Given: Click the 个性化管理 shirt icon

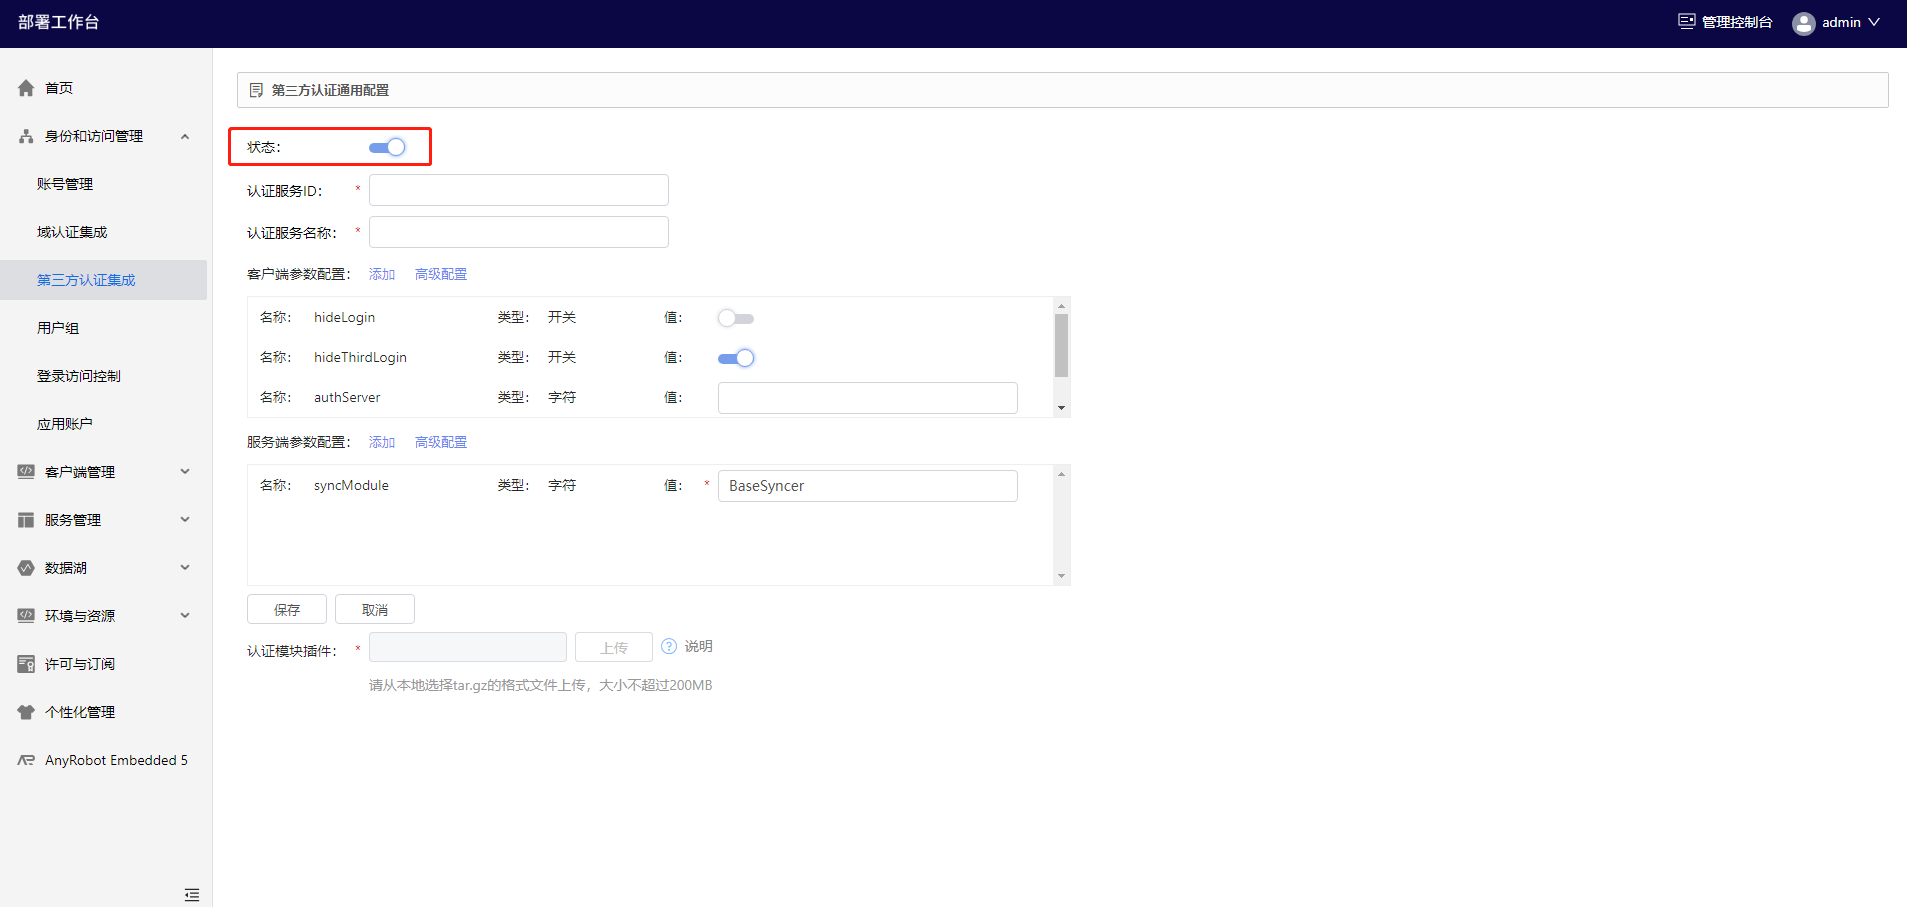Looking at the screenshot, I should [26, 712].
